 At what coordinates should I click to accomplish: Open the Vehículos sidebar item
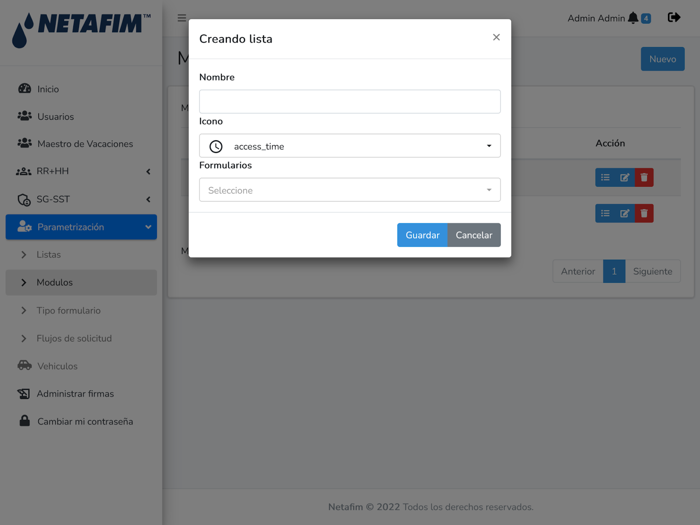click(x=57, y=366)
